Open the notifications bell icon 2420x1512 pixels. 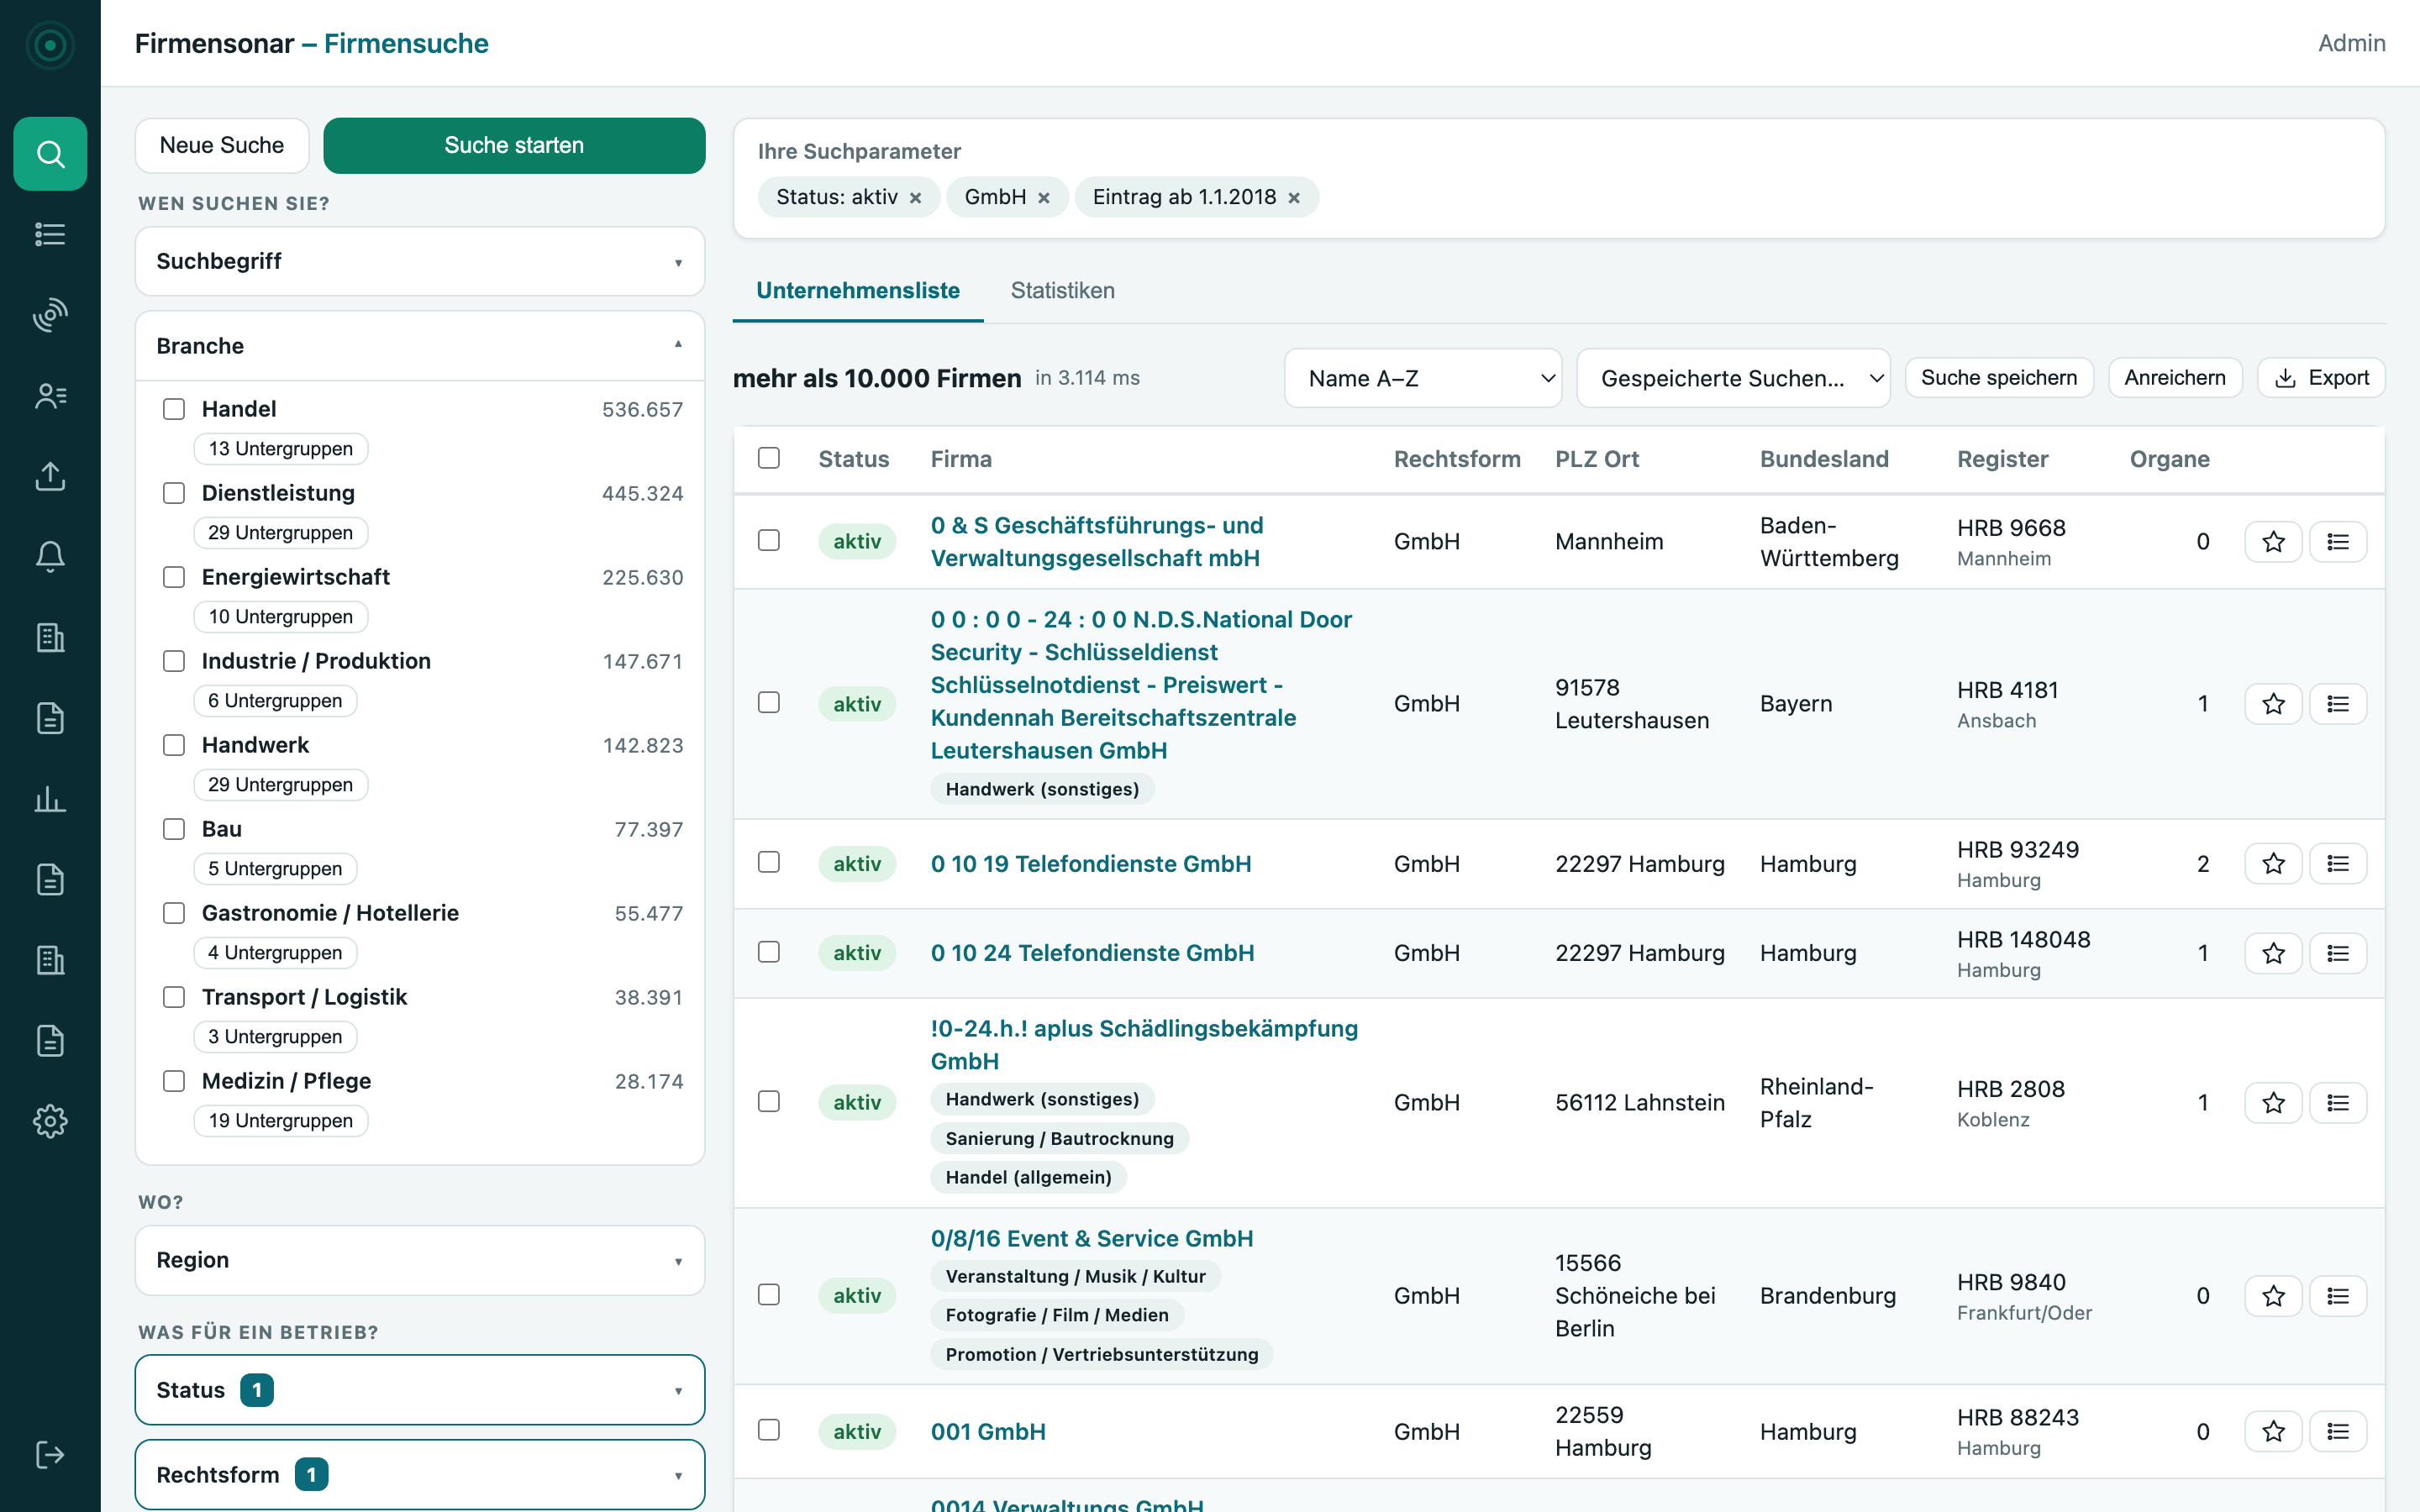pos(50,557)
